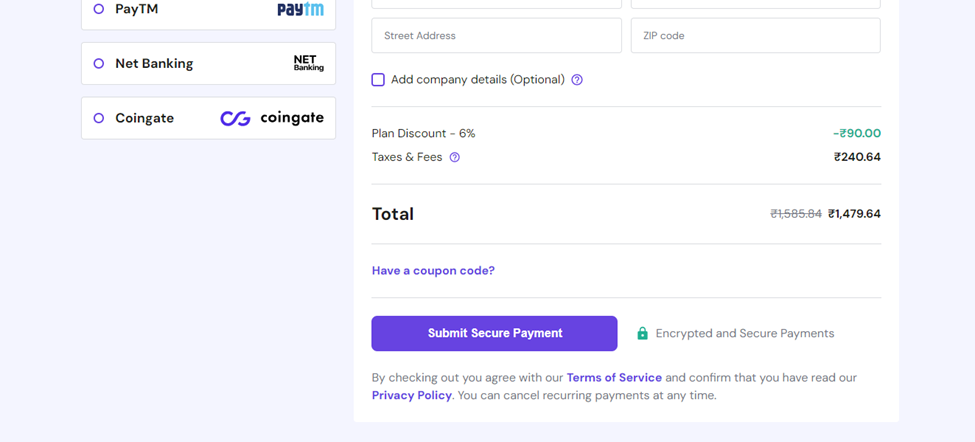Click the Coingate logo icon

click(272, 118)
